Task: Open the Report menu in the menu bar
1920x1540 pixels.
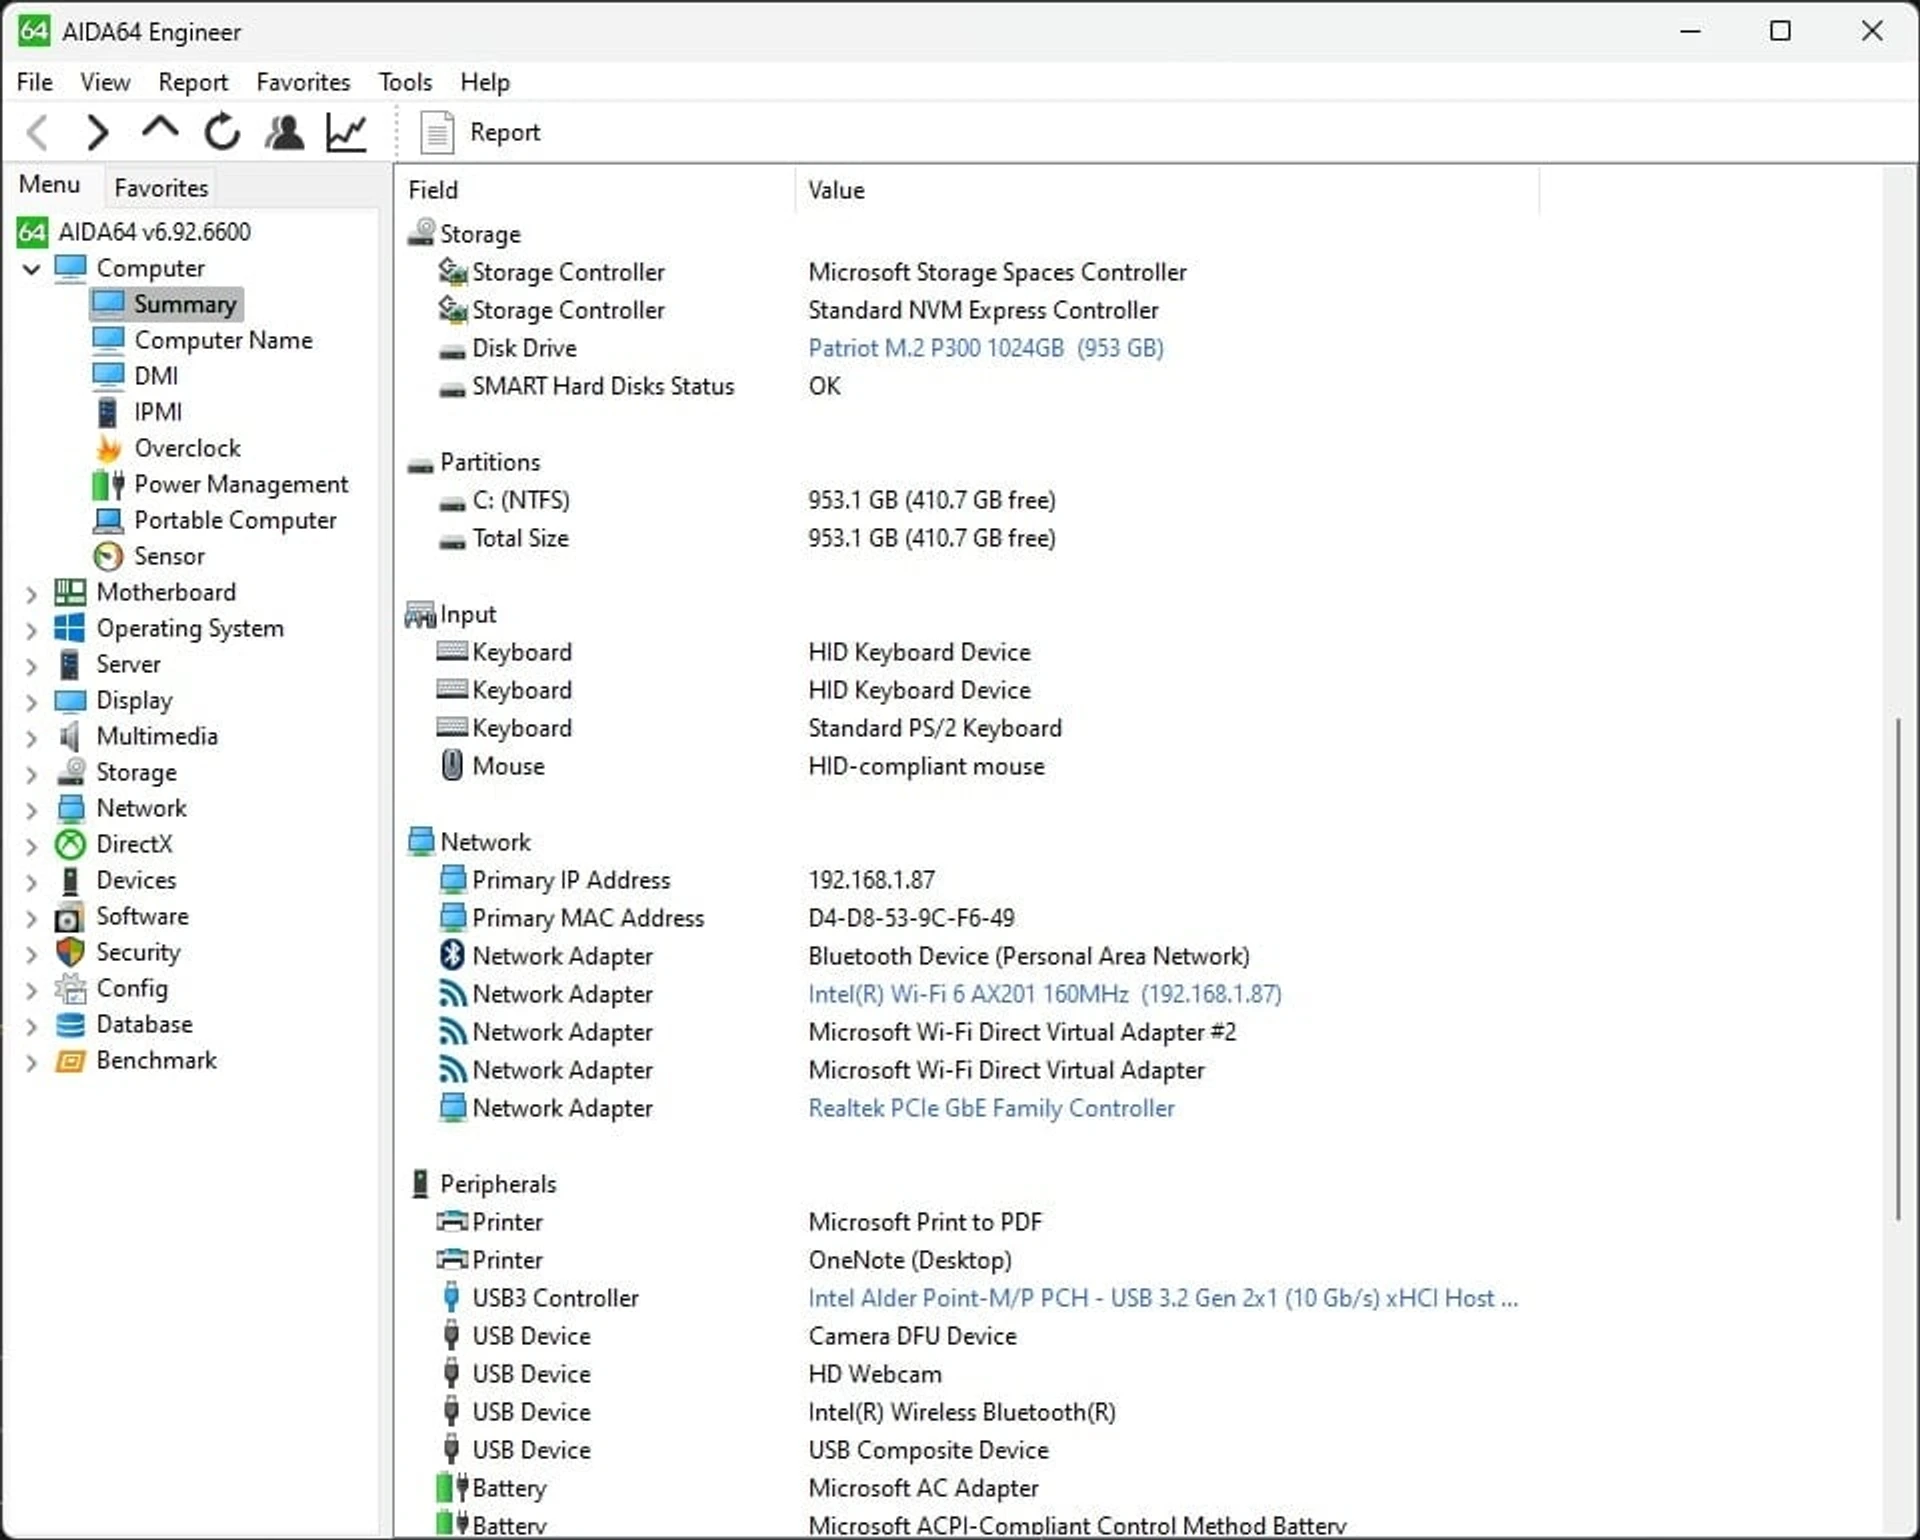Action: (193, 82)
